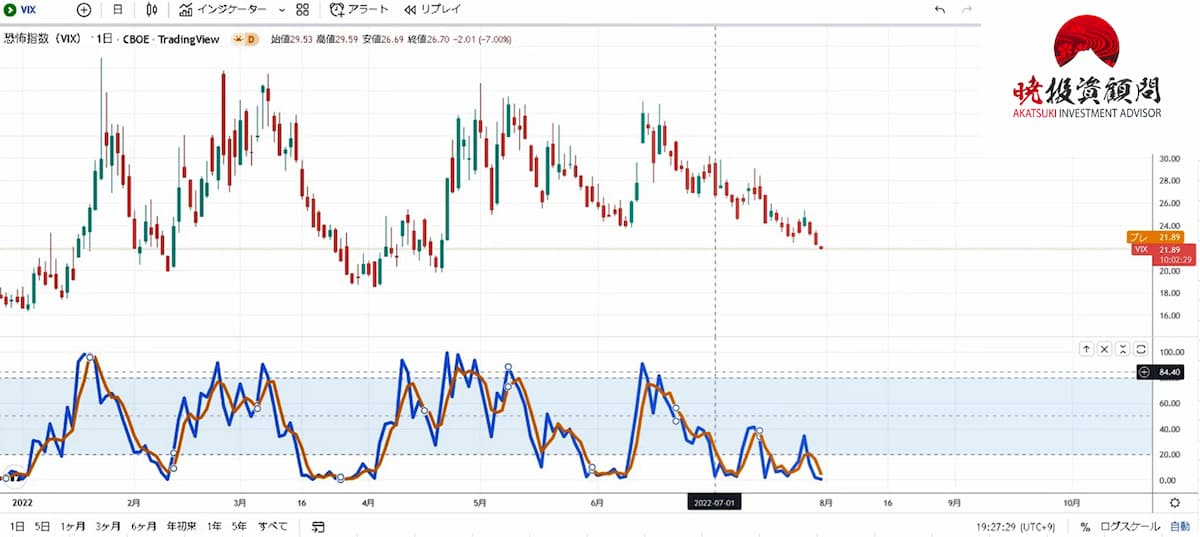Move the indicator pane up
Image resolution: width=1200 pixels, height=537 pixels.
[x=1085, y=349]
